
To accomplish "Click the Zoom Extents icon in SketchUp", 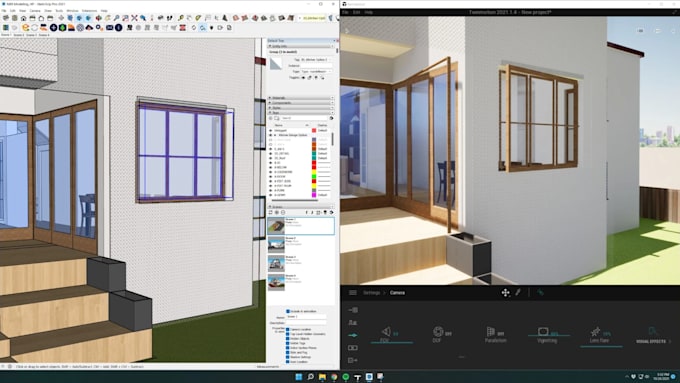I will click(x=134, y=18).
